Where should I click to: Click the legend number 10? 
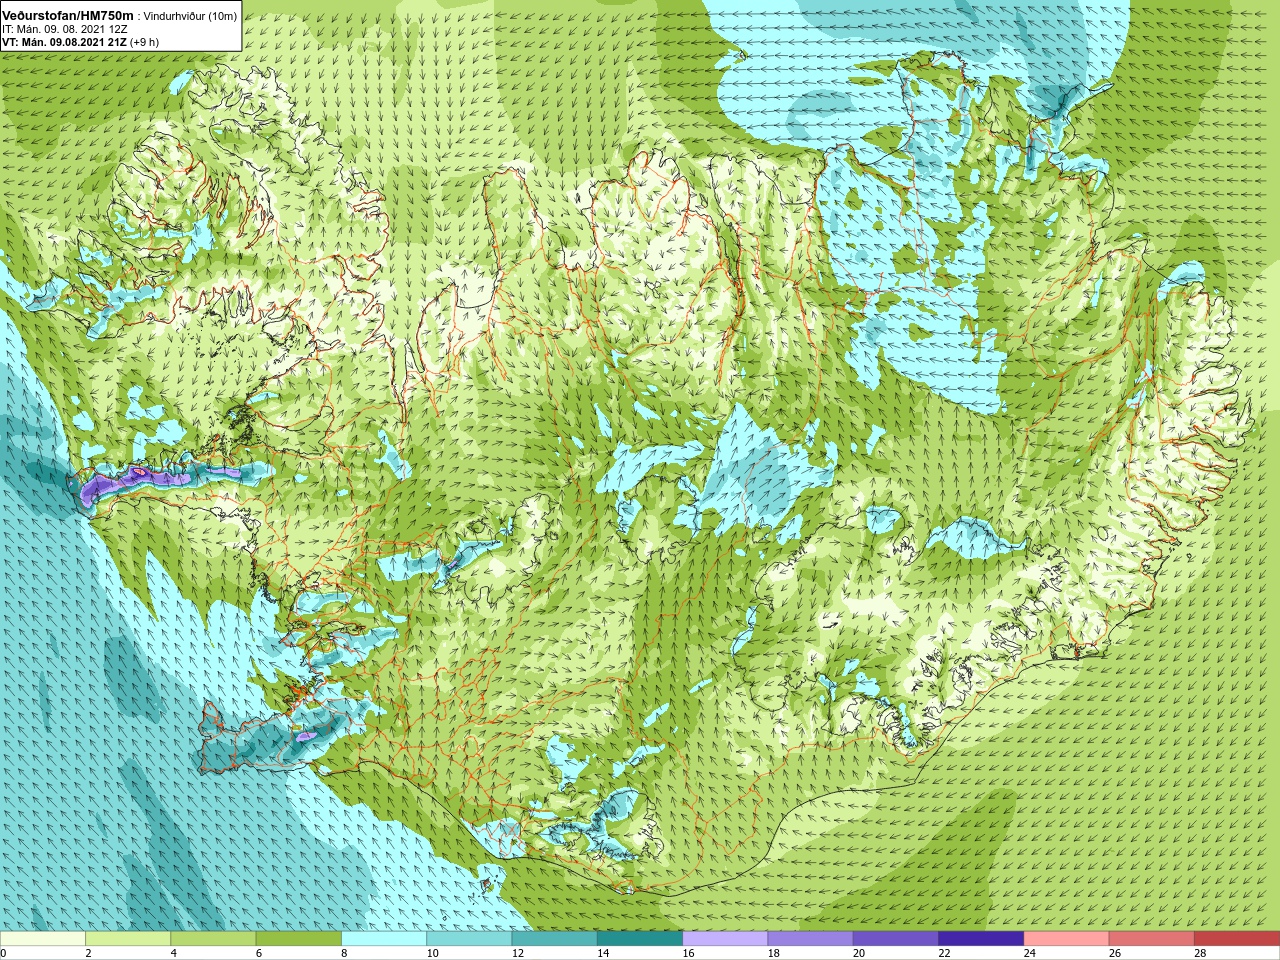pos(433,953)
